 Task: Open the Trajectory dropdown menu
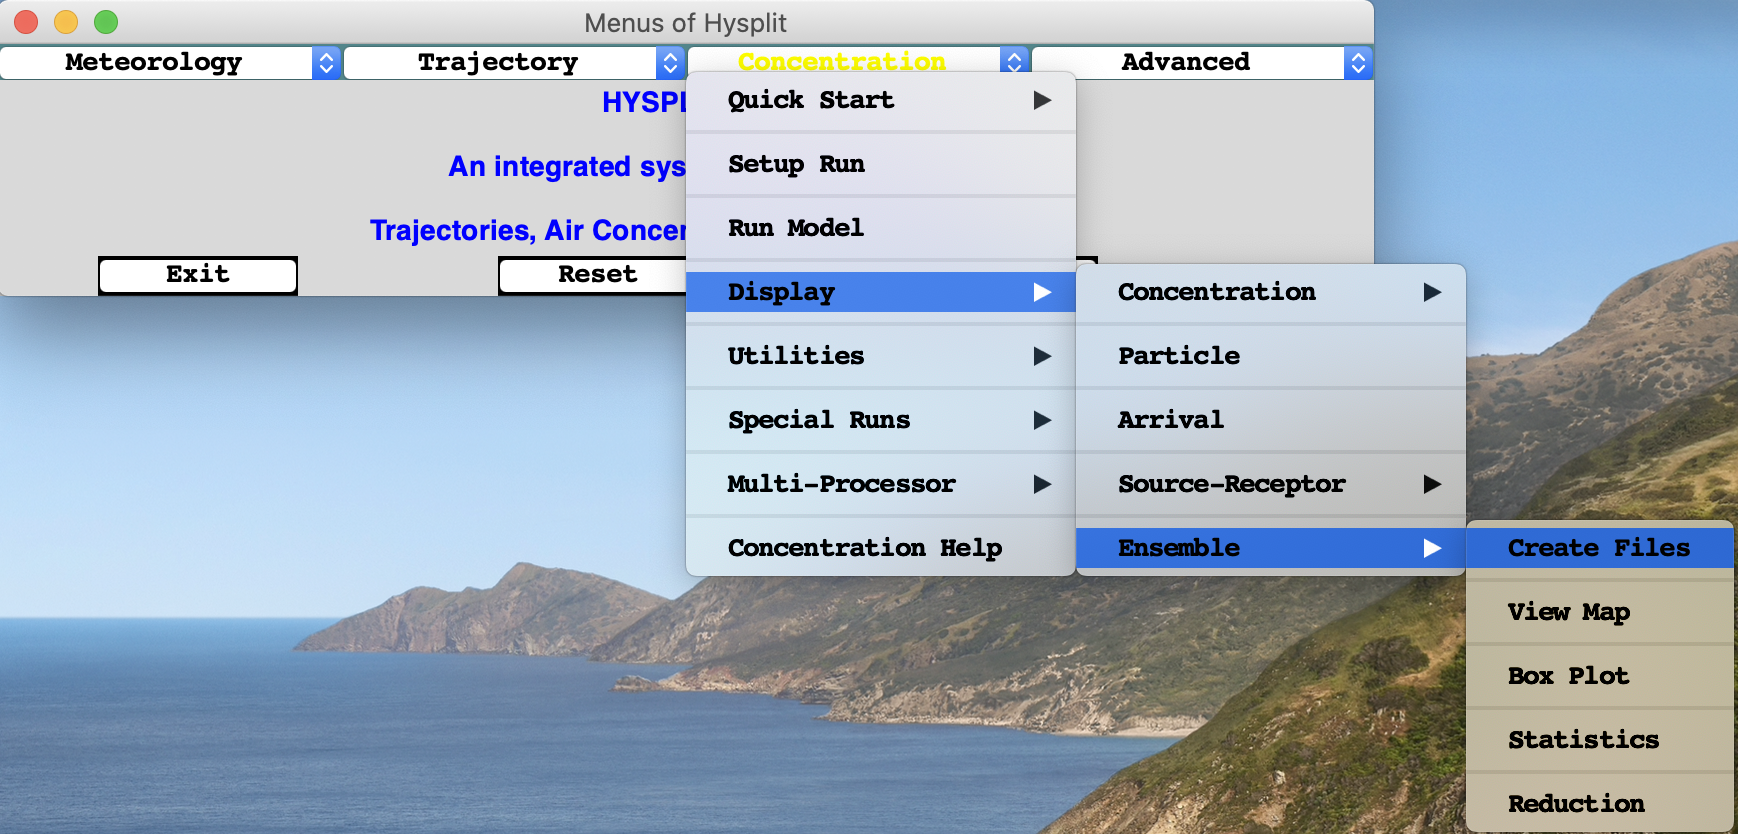pos(513,62)
